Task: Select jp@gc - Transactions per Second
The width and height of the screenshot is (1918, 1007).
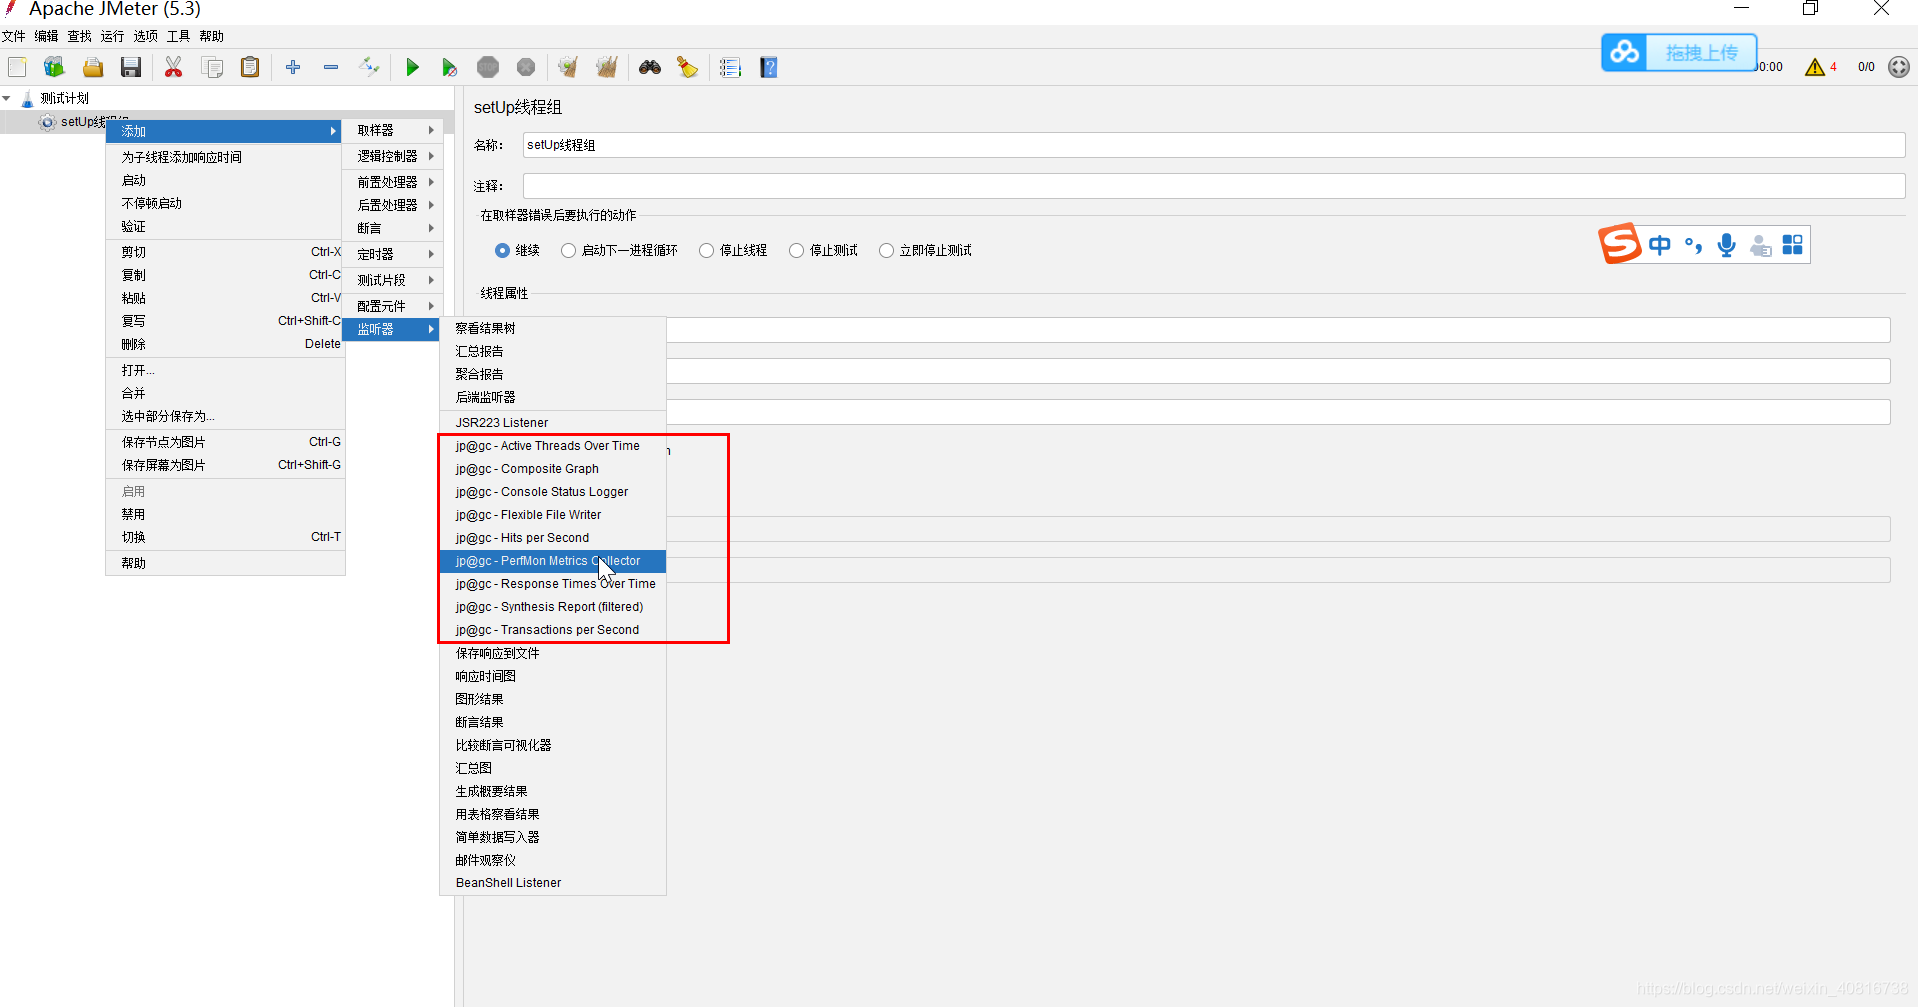Action: 553,630
